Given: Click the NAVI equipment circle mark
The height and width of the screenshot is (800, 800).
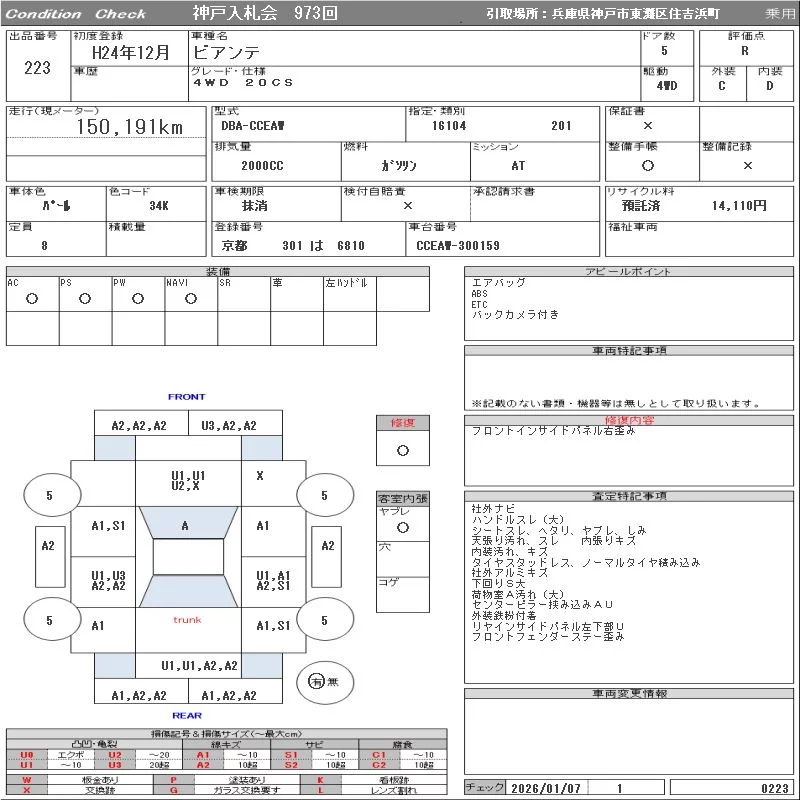Looking at the screenshot, I should (x=191, y=298).
